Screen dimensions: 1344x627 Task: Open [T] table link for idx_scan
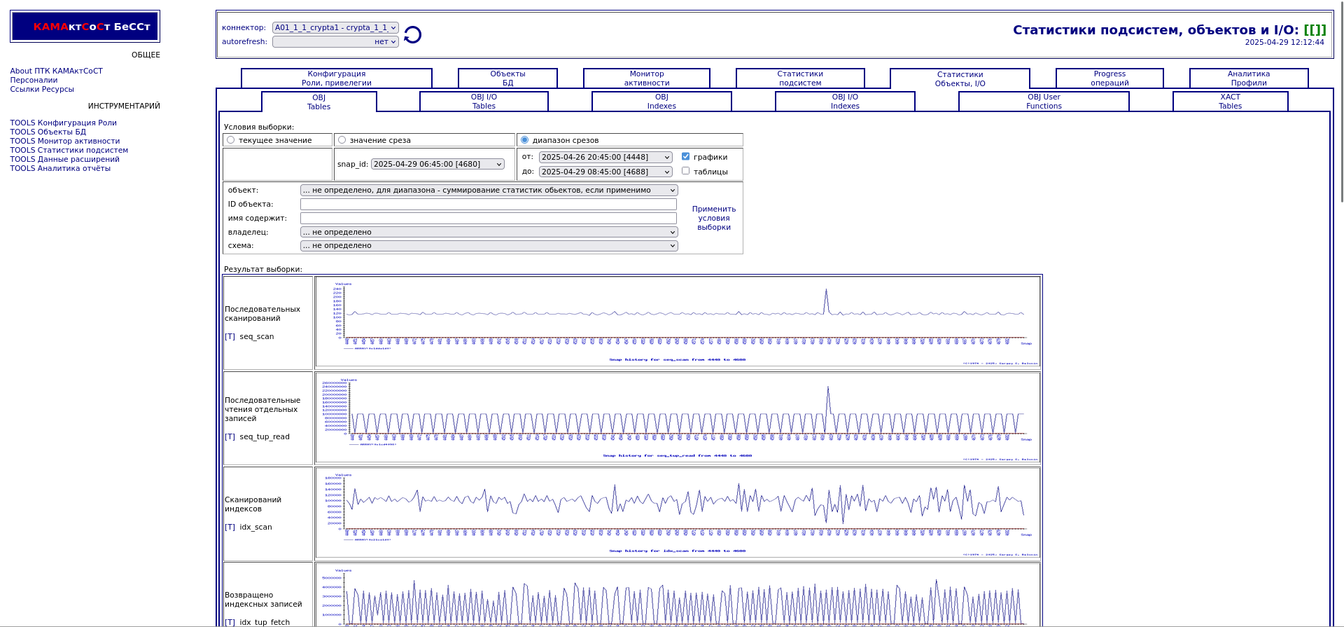point(230,527)
